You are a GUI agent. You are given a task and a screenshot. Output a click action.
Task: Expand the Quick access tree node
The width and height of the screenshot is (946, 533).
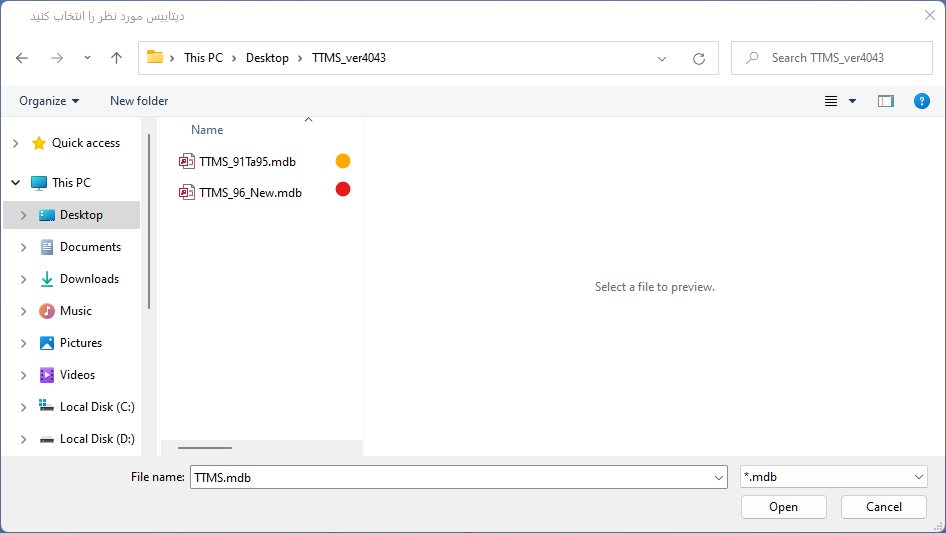tap(15, 143)
